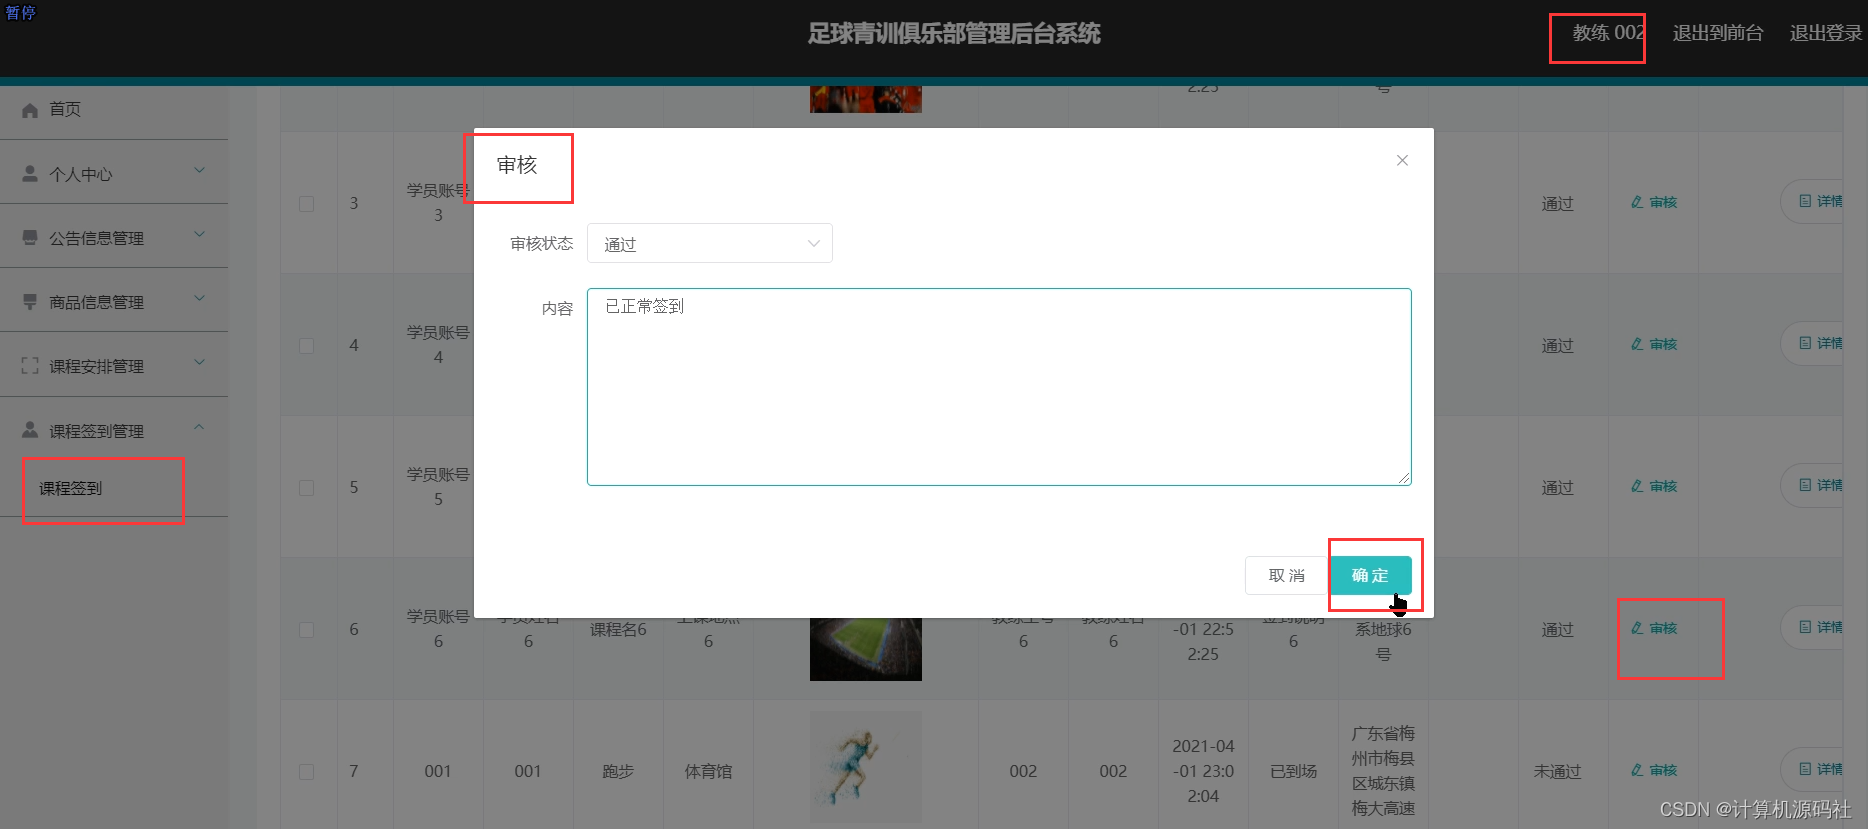Click 学员账号 4 cell
The image size is (1868, 829).
[x=438, y=345]
